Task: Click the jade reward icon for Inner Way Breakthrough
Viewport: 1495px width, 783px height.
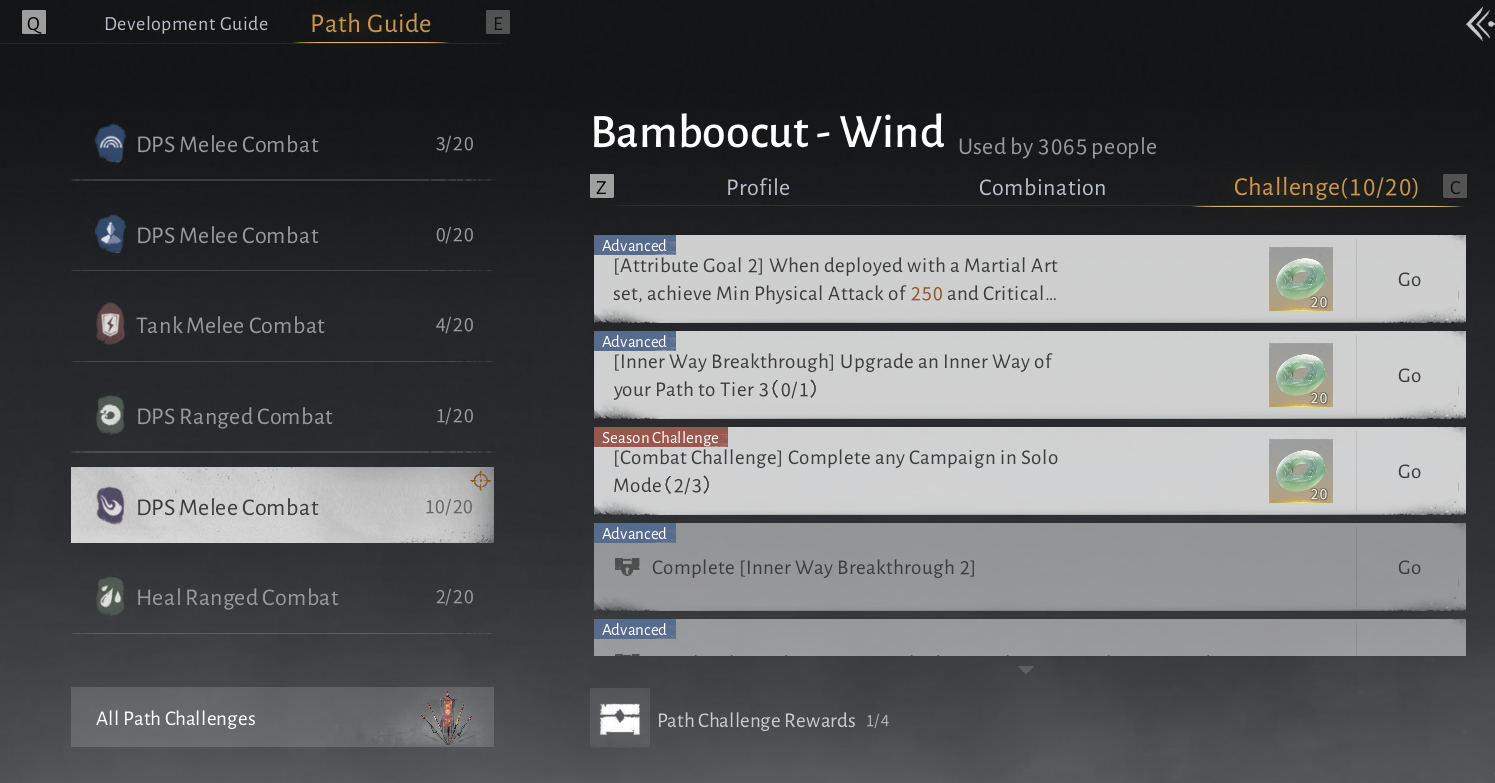Action: (x=1301, y=375)
